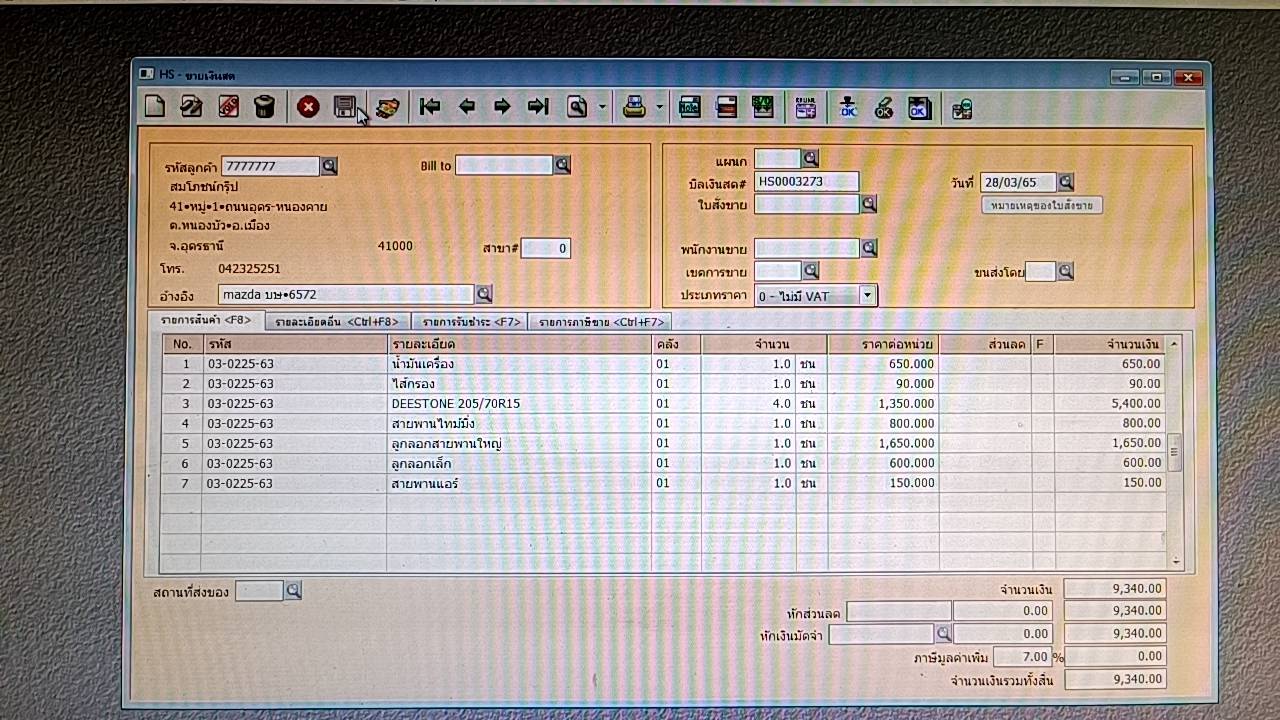Viewport: 1280px width, 720px height.
Task: Click the unit price cell 1,650.000
Action: (883, 443)
